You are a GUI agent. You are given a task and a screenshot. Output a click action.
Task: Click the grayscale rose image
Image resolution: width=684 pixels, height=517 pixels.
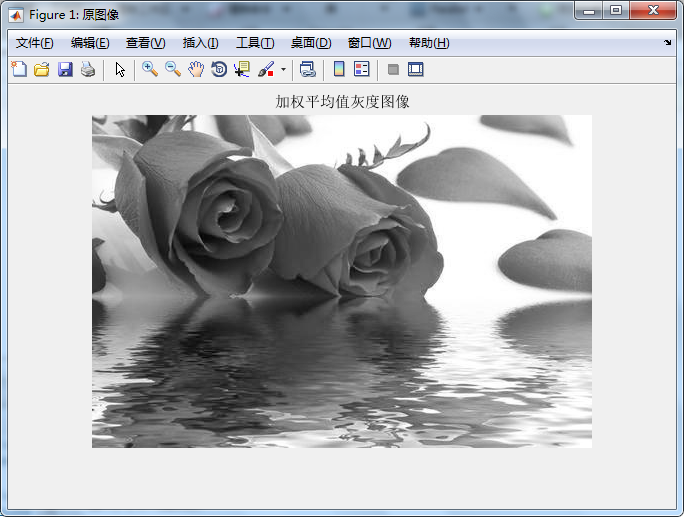coord(342,281)
